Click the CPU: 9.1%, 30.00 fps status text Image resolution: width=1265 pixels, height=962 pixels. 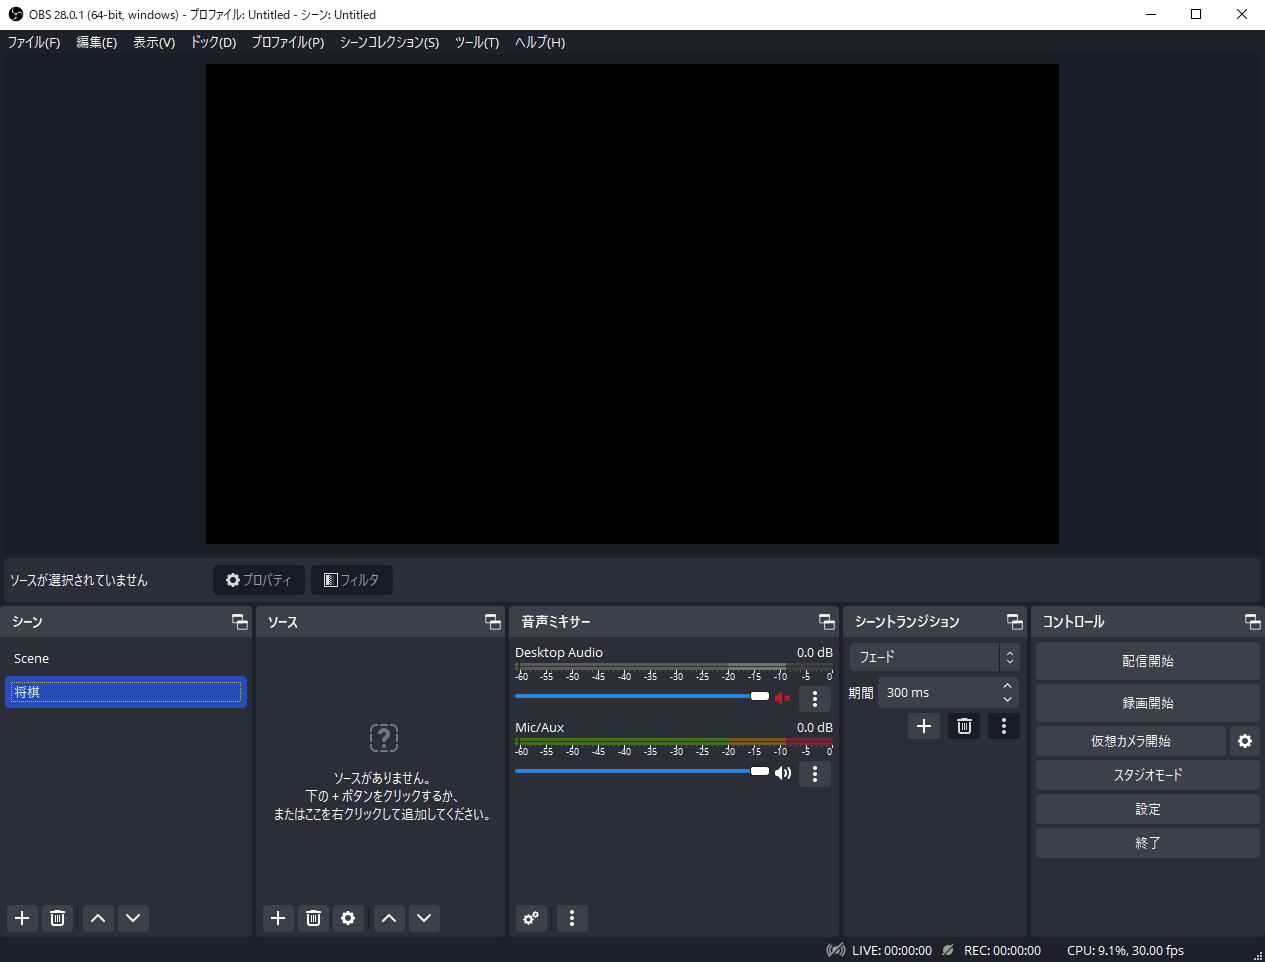[x=1125, y=950]
